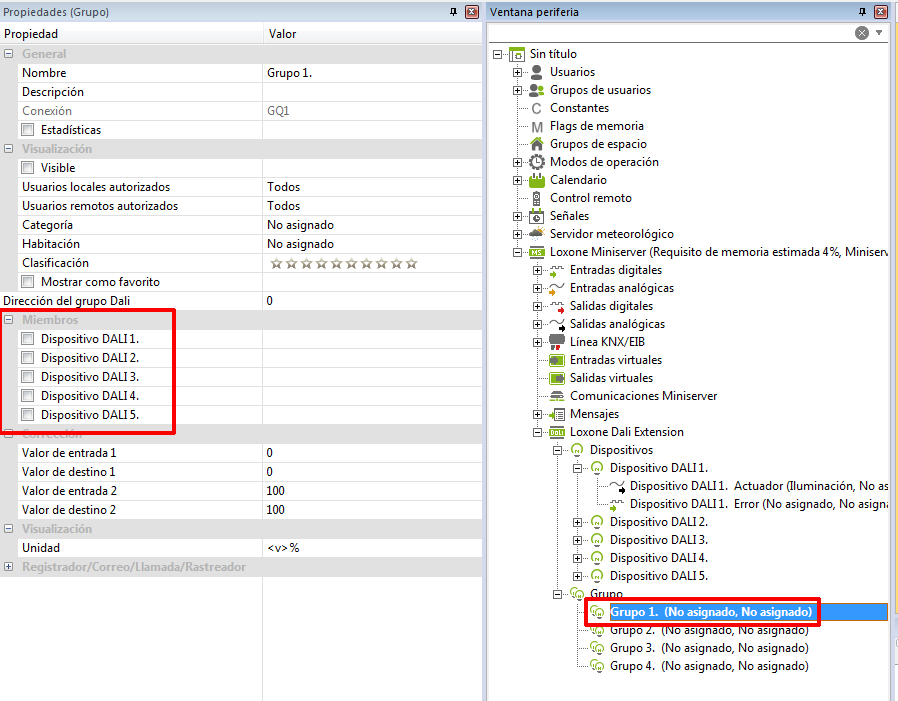Toggle the Estadísticas checkbox
Screen dimensions: 898x701
(x=28, y=130)
